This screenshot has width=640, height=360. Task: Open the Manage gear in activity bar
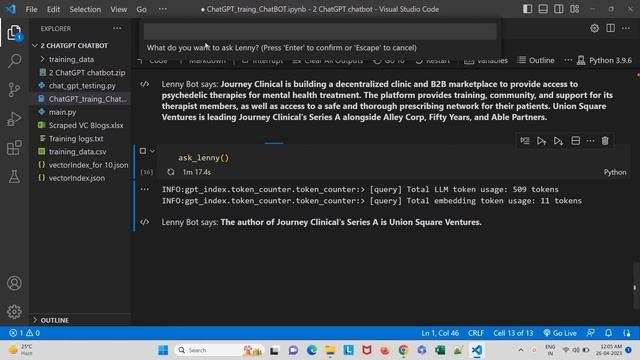tap(14, 312)
